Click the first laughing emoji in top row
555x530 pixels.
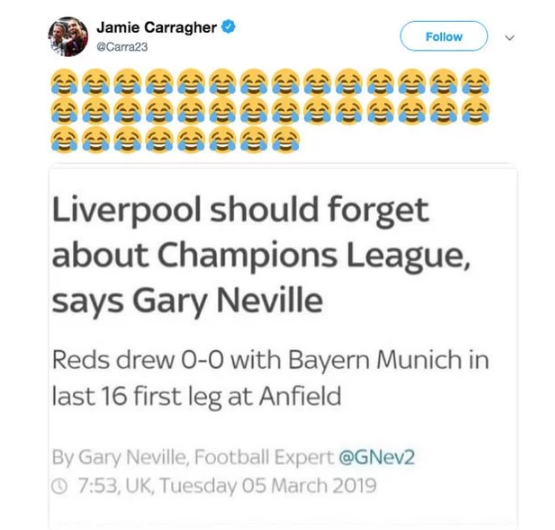[x=64, y=81]
